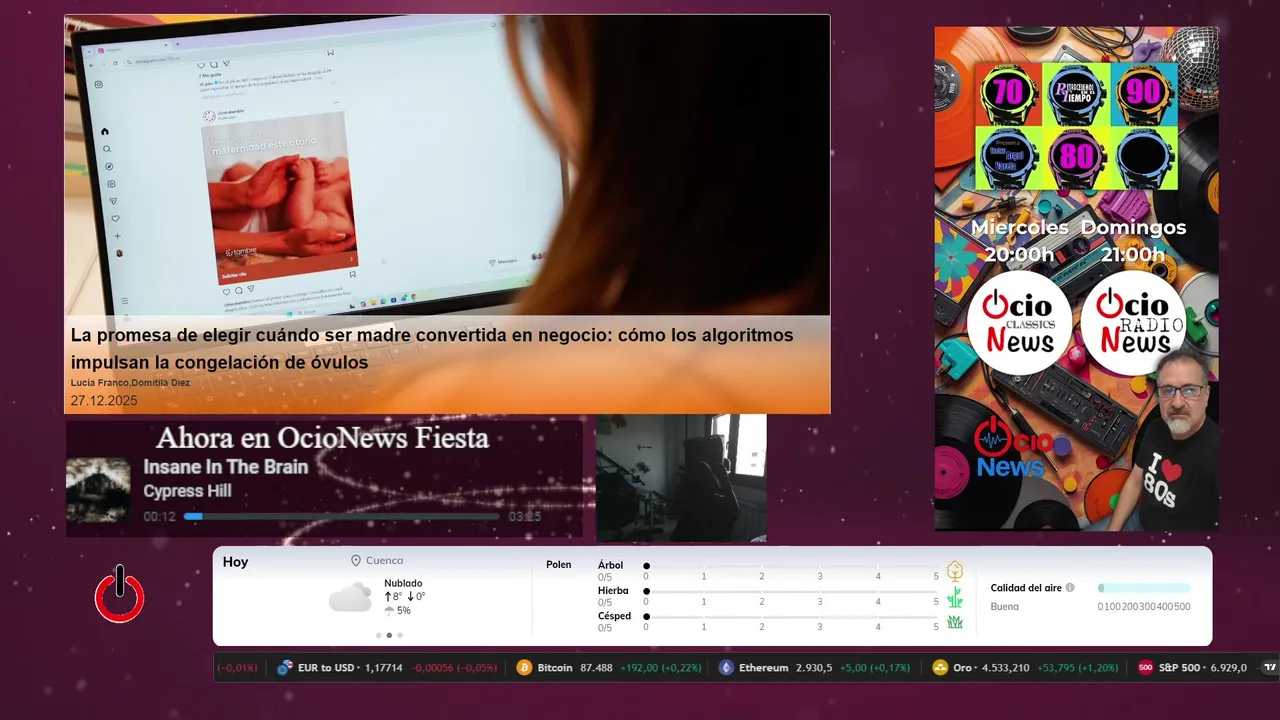
Task: Click the Buena air quality value
Action: (x=1005, y=606)
